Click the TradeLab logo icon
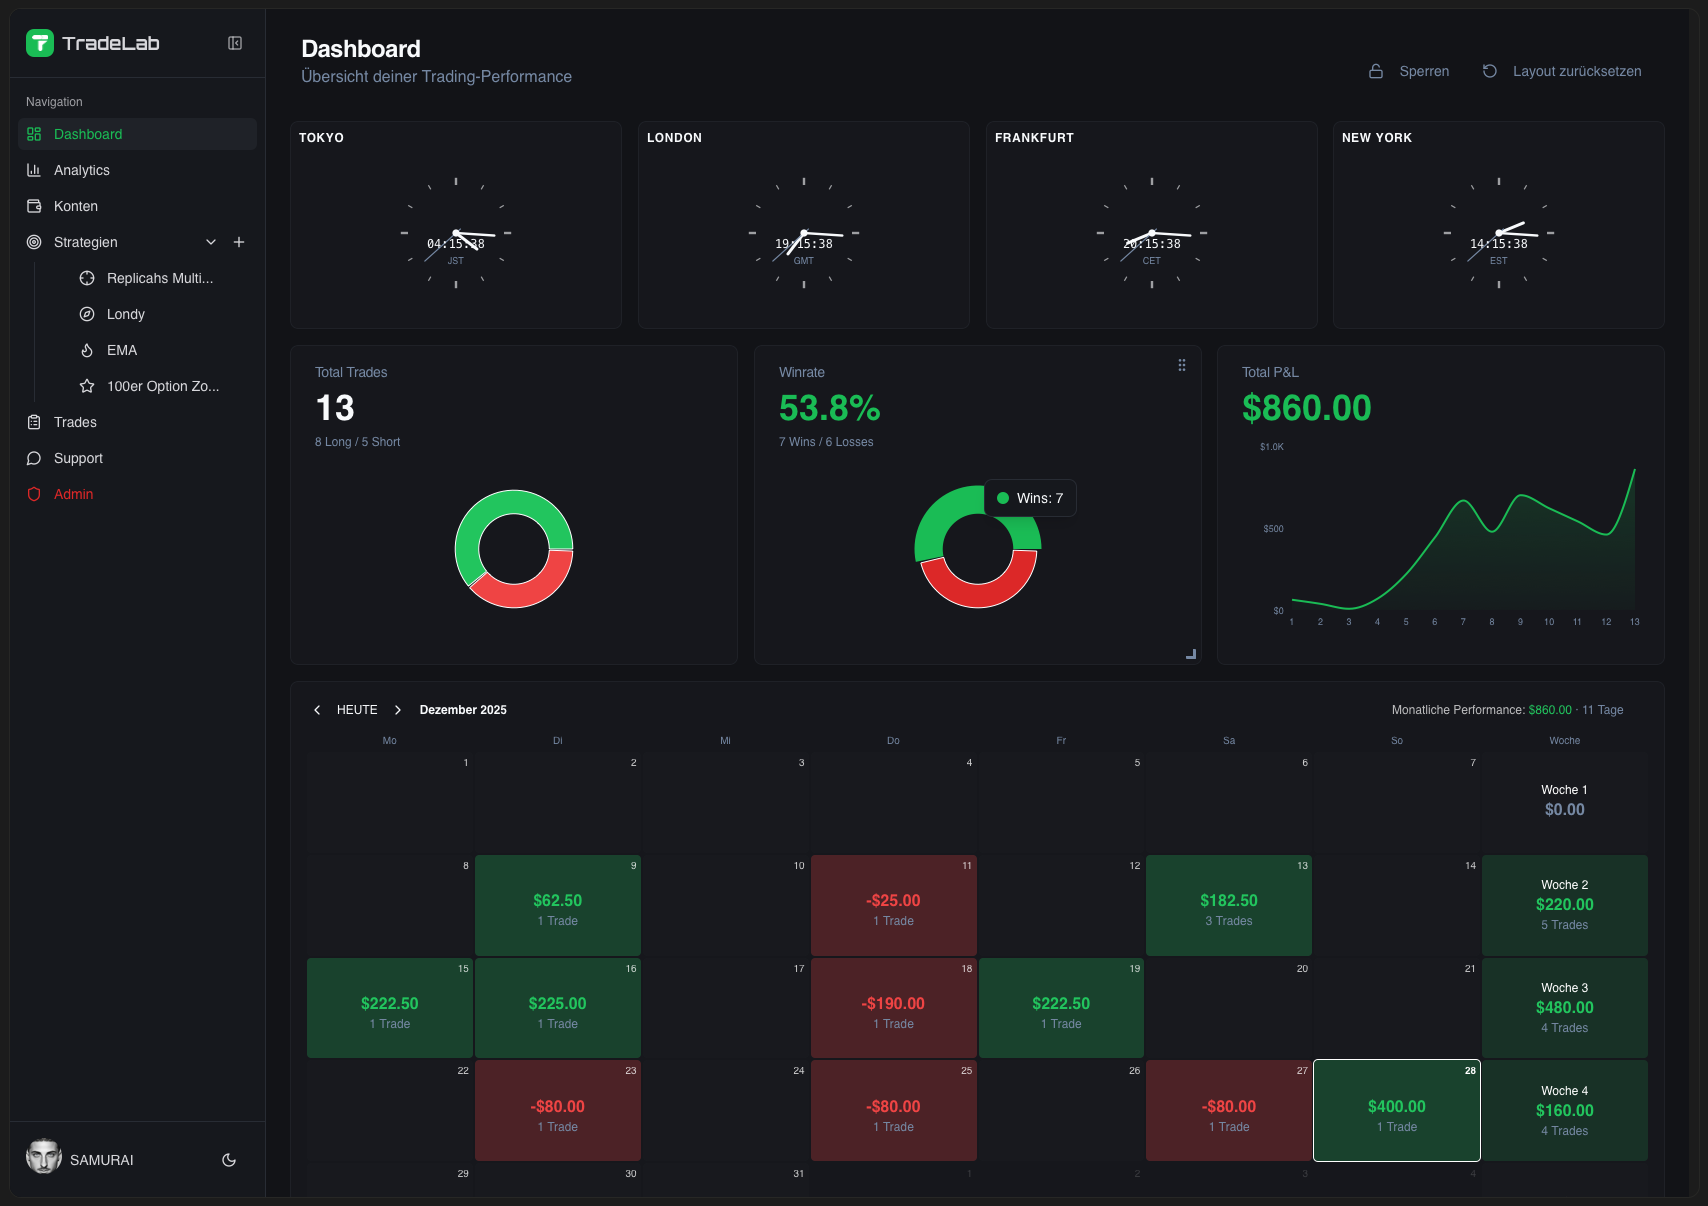 40,43
